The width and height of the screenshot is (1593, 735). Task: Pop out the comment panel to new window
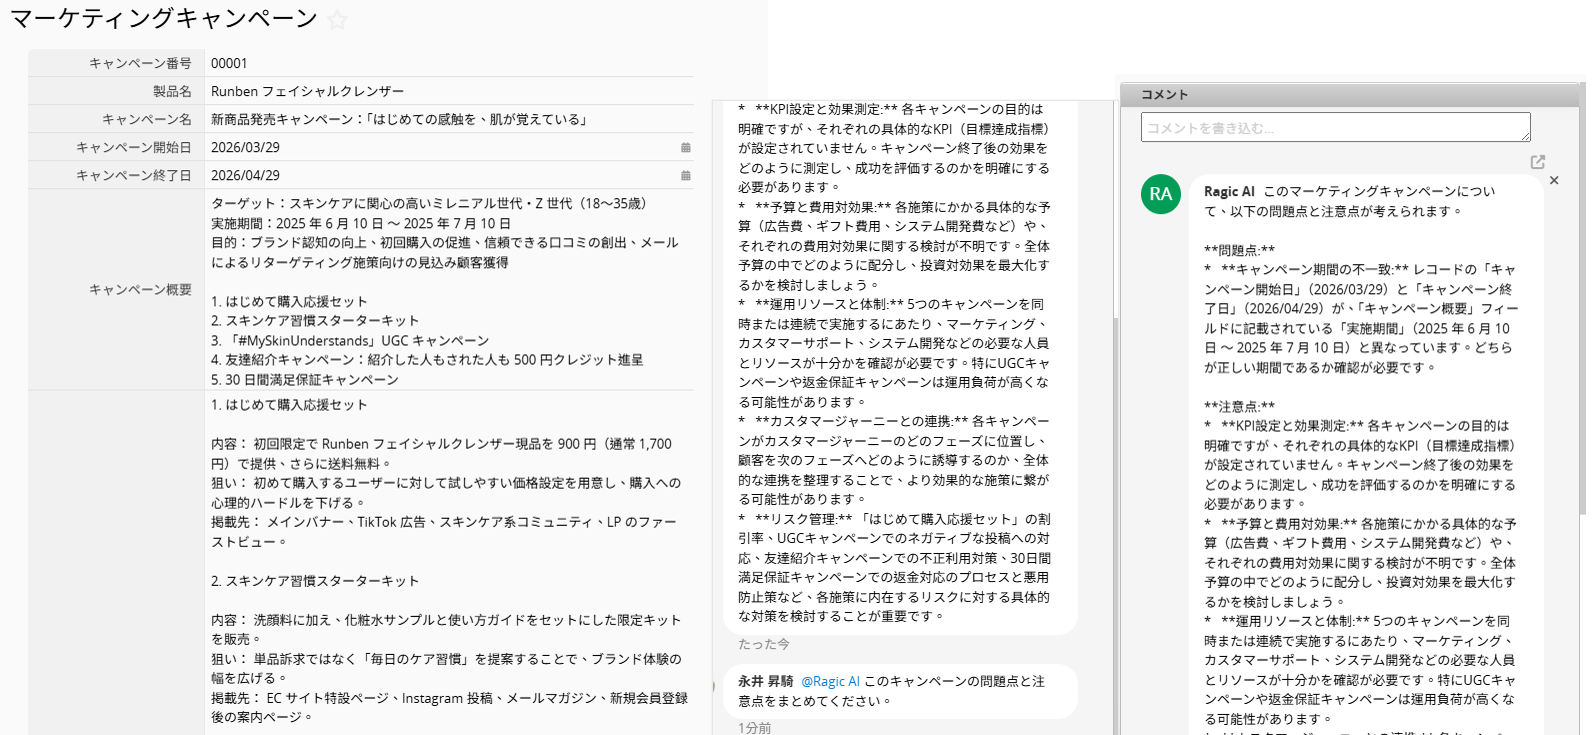(x=1538, y=162)
